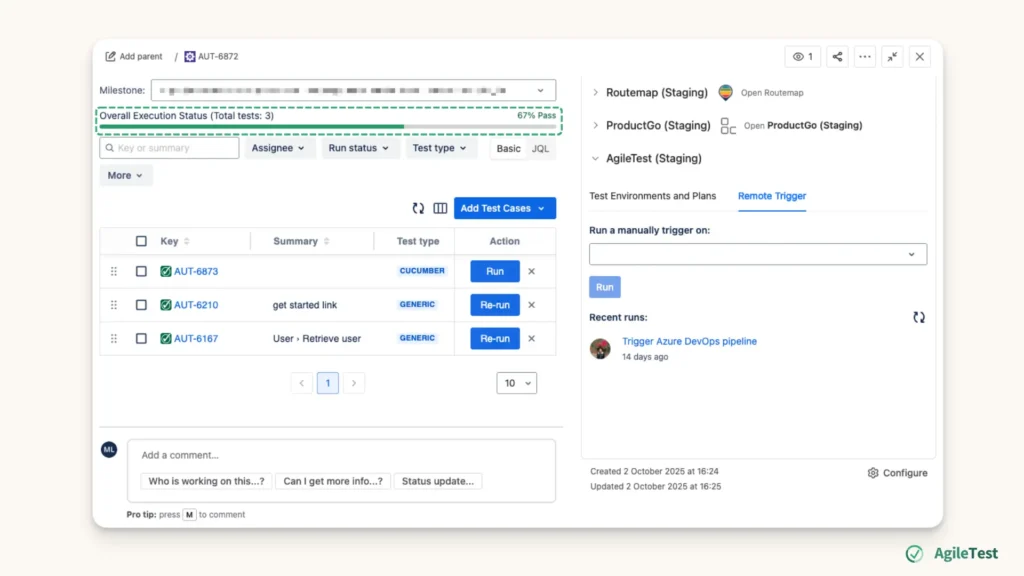The image size is (1024, 576).
Task: Open the column settings icon
Action: pos(440,208)
